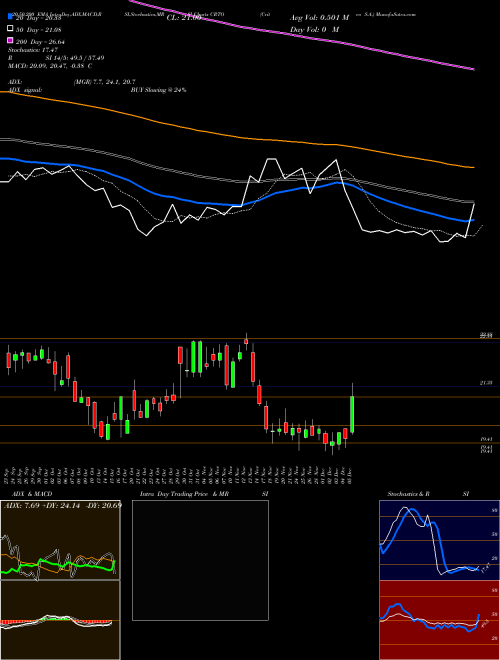Open the blue Stochastics chart panel
The width and height of the screenshot is (500, 660).
(439, 540)
